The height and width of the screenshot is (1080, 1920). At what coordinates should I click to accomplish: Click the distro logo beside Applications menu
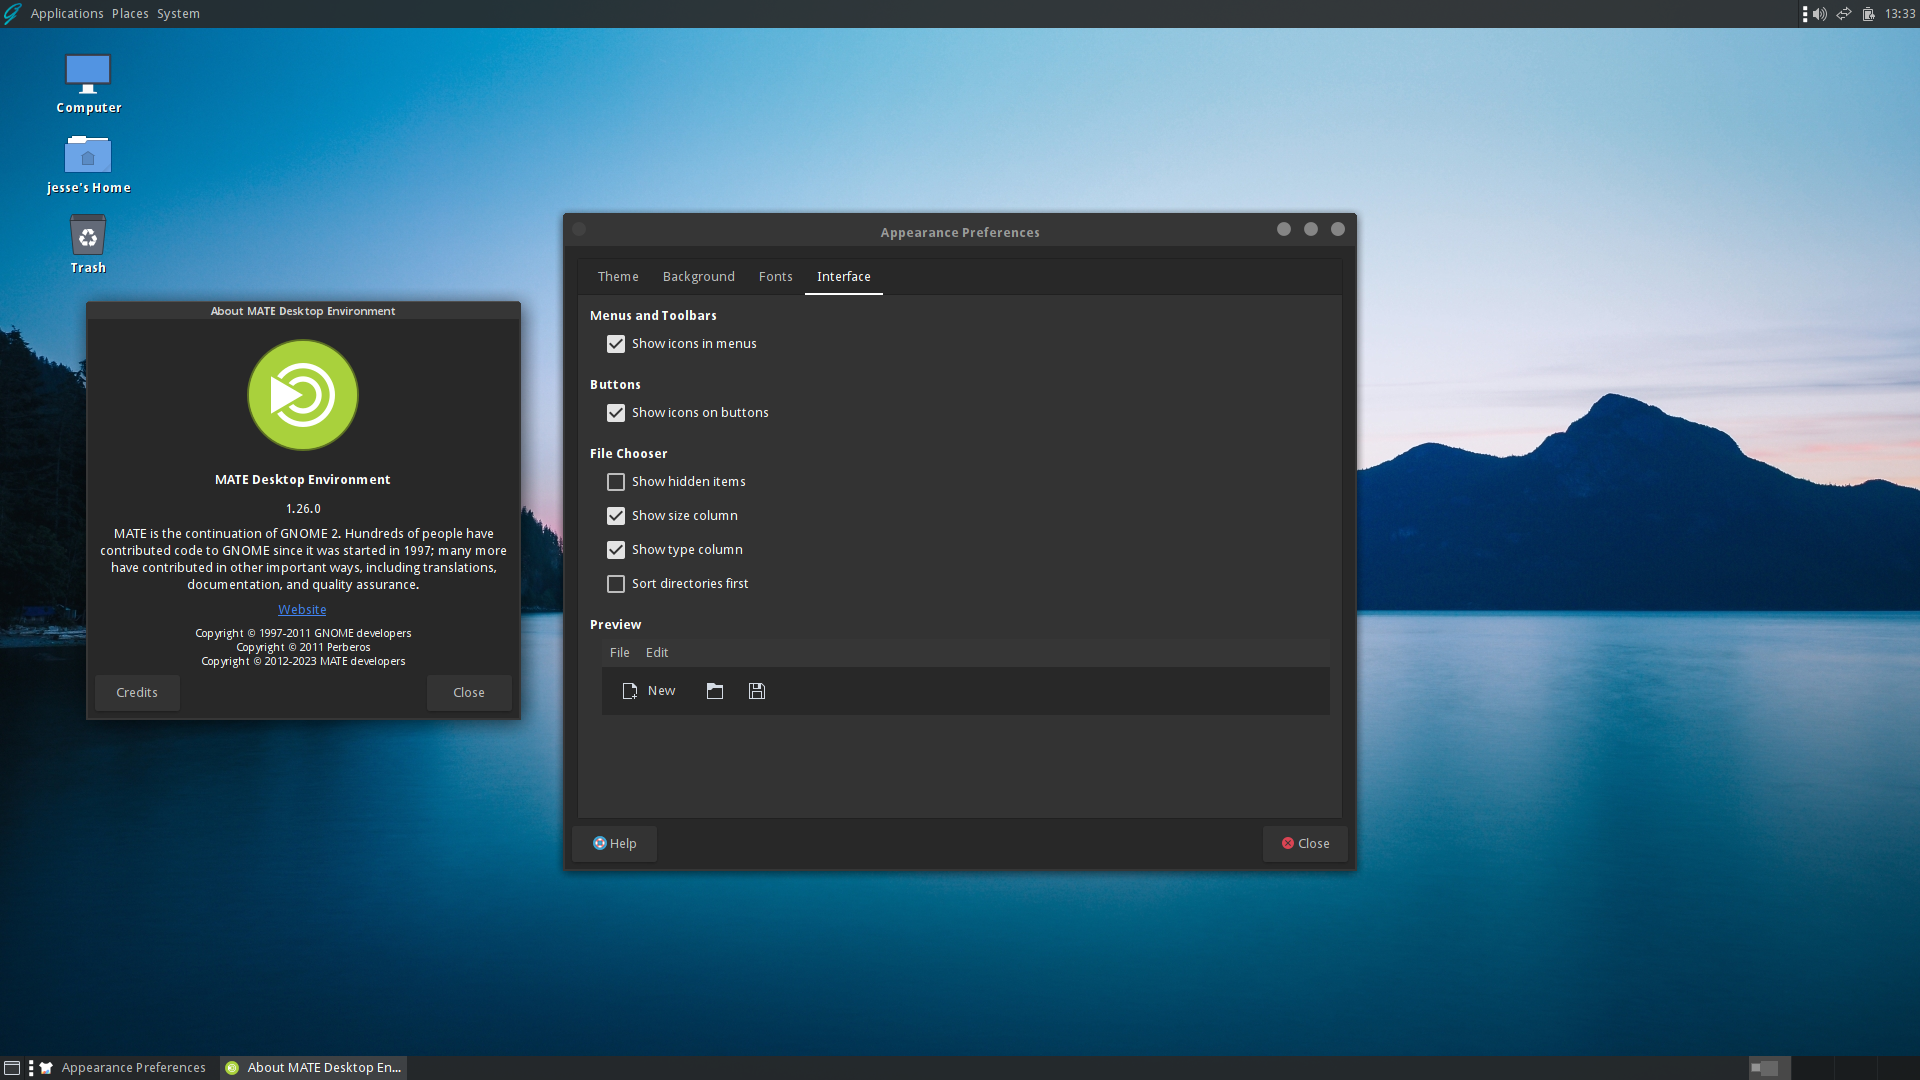click(12, 14)
